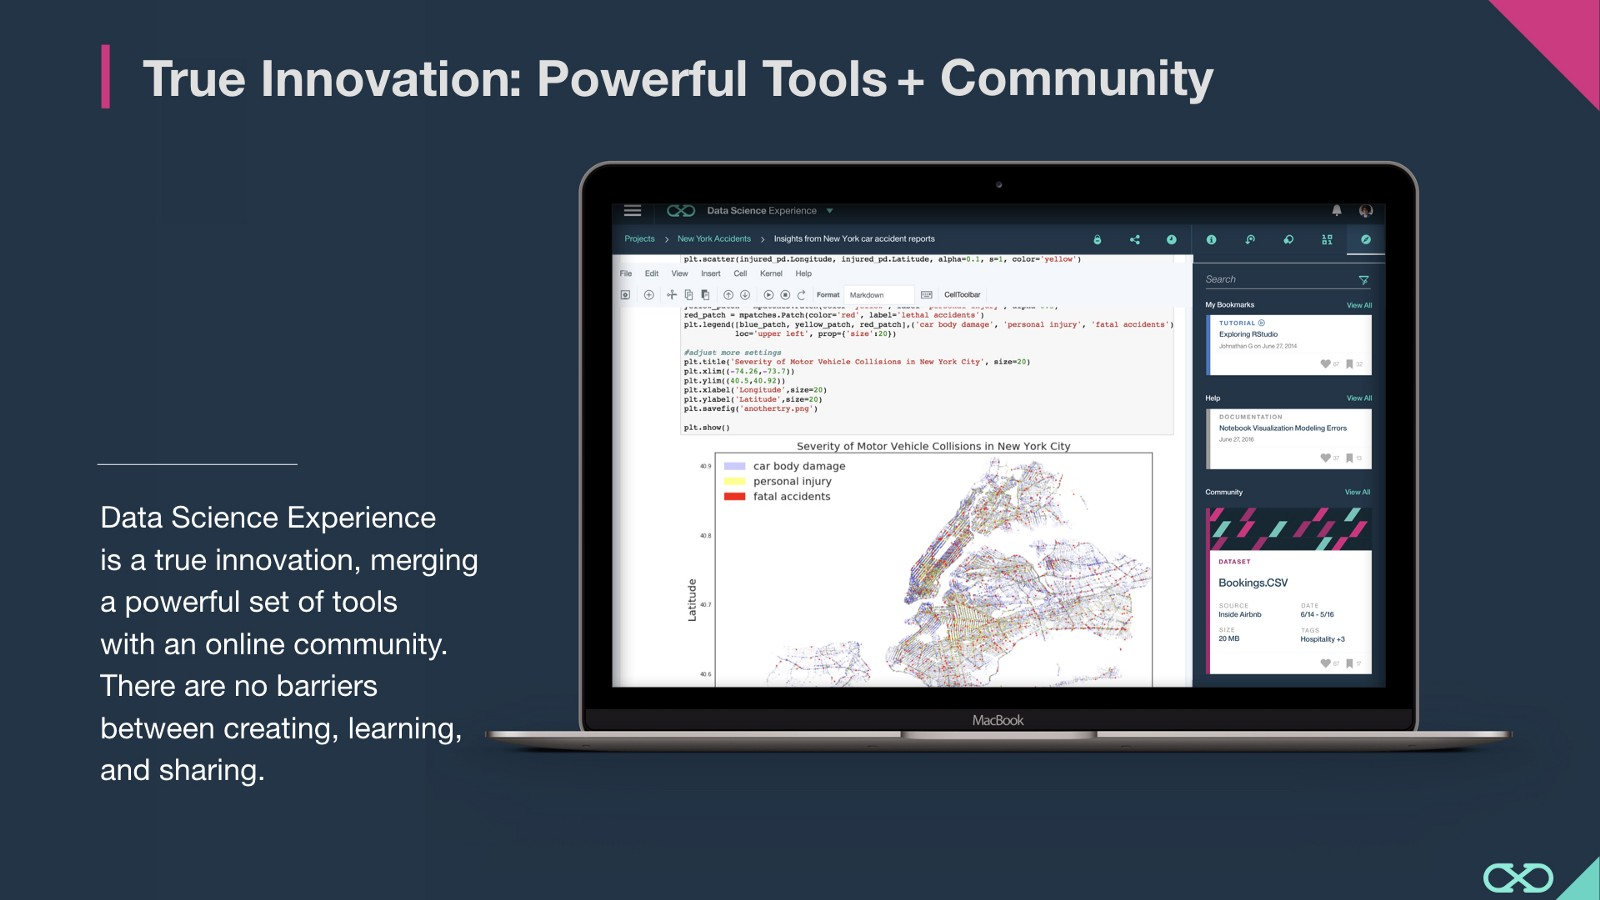Click the share icon in notebook header
Screen dimensions: 1600x900
1135,240
